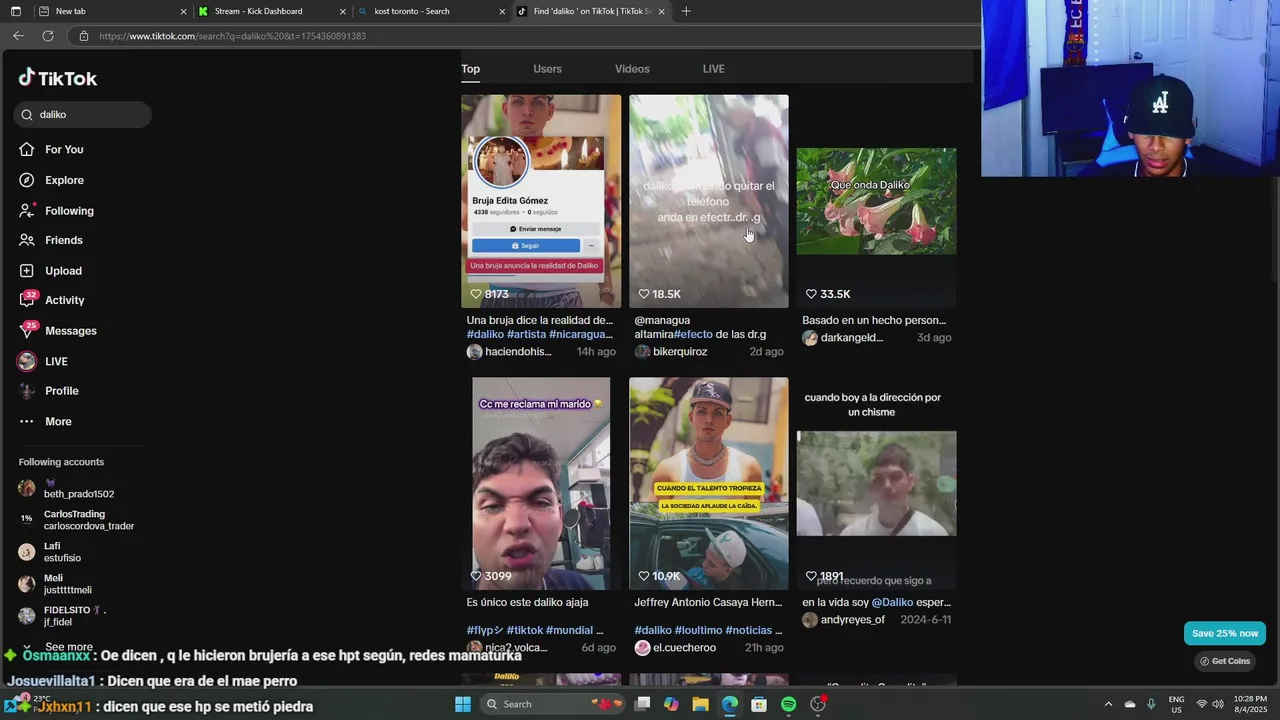Screen dimensions: 1280x720
Task: Click the search field containing daliko
Action: point(83,114)
